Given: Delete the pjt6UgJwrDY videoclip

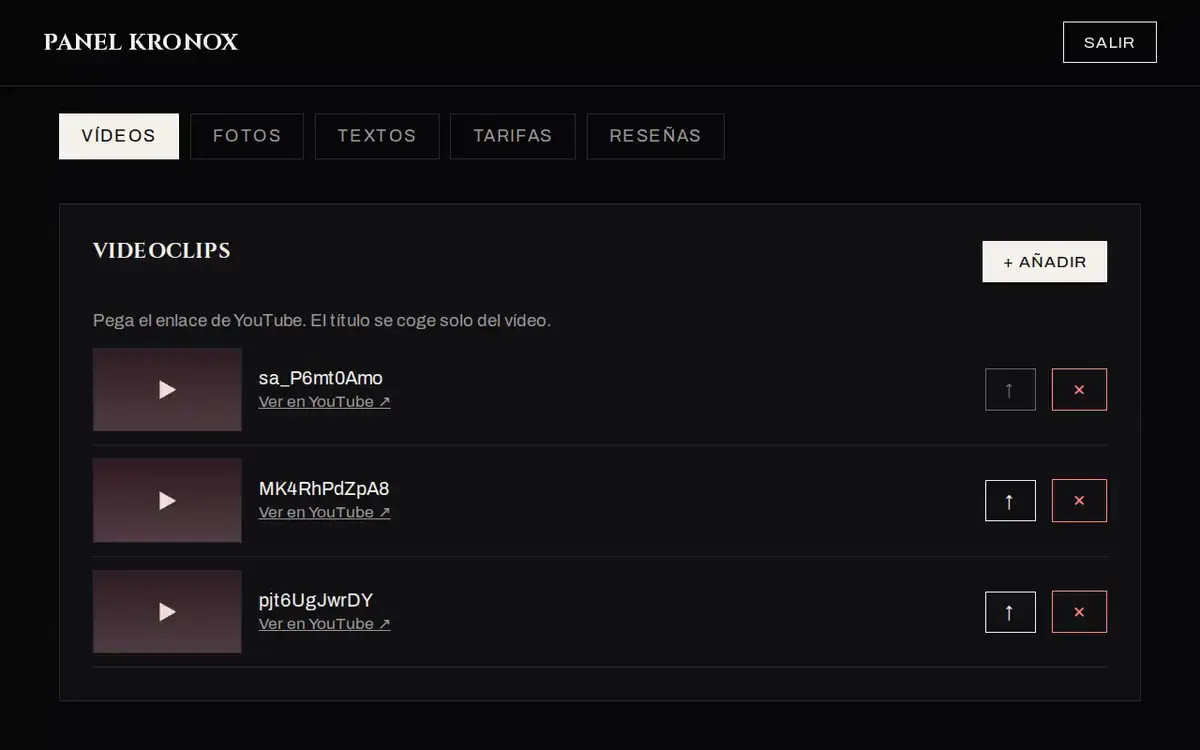Looking at the screenshot, I should (1079, 612).
